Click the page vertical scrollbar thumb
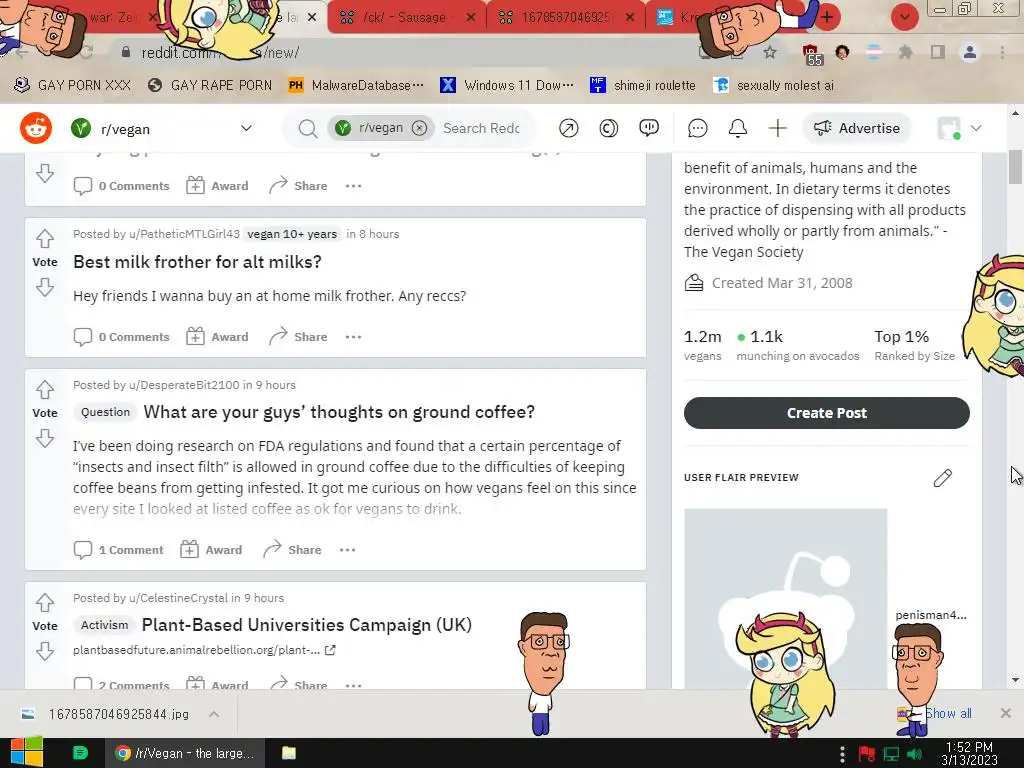Image resolution: width=1024 pixels, height=768 pixels. coord(1015,167)
